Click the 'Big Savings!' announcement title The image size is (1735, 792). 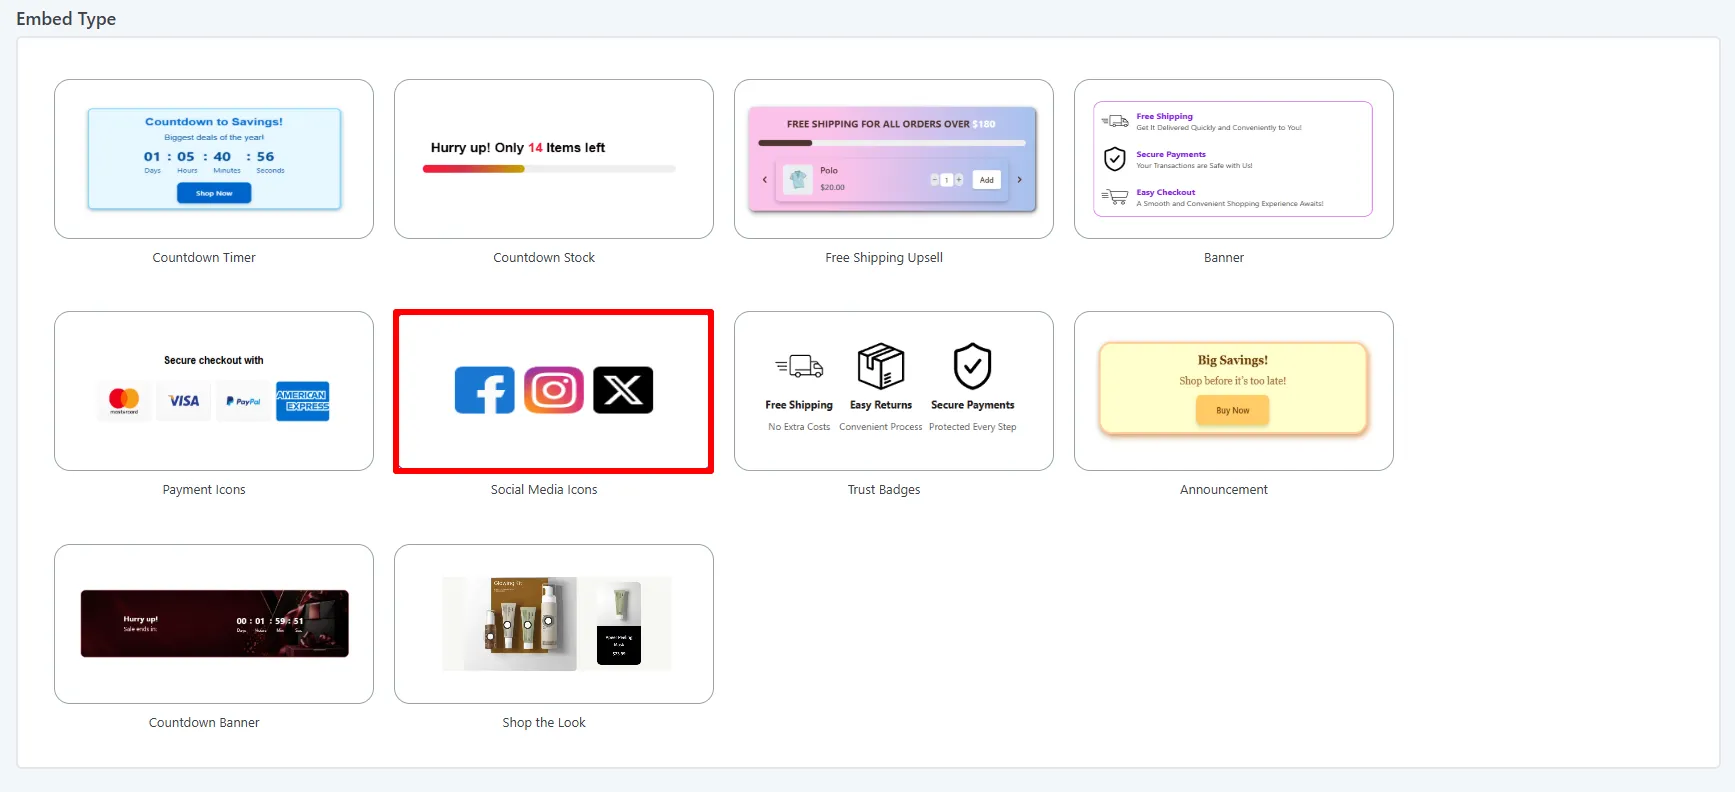pos(1233,360)
